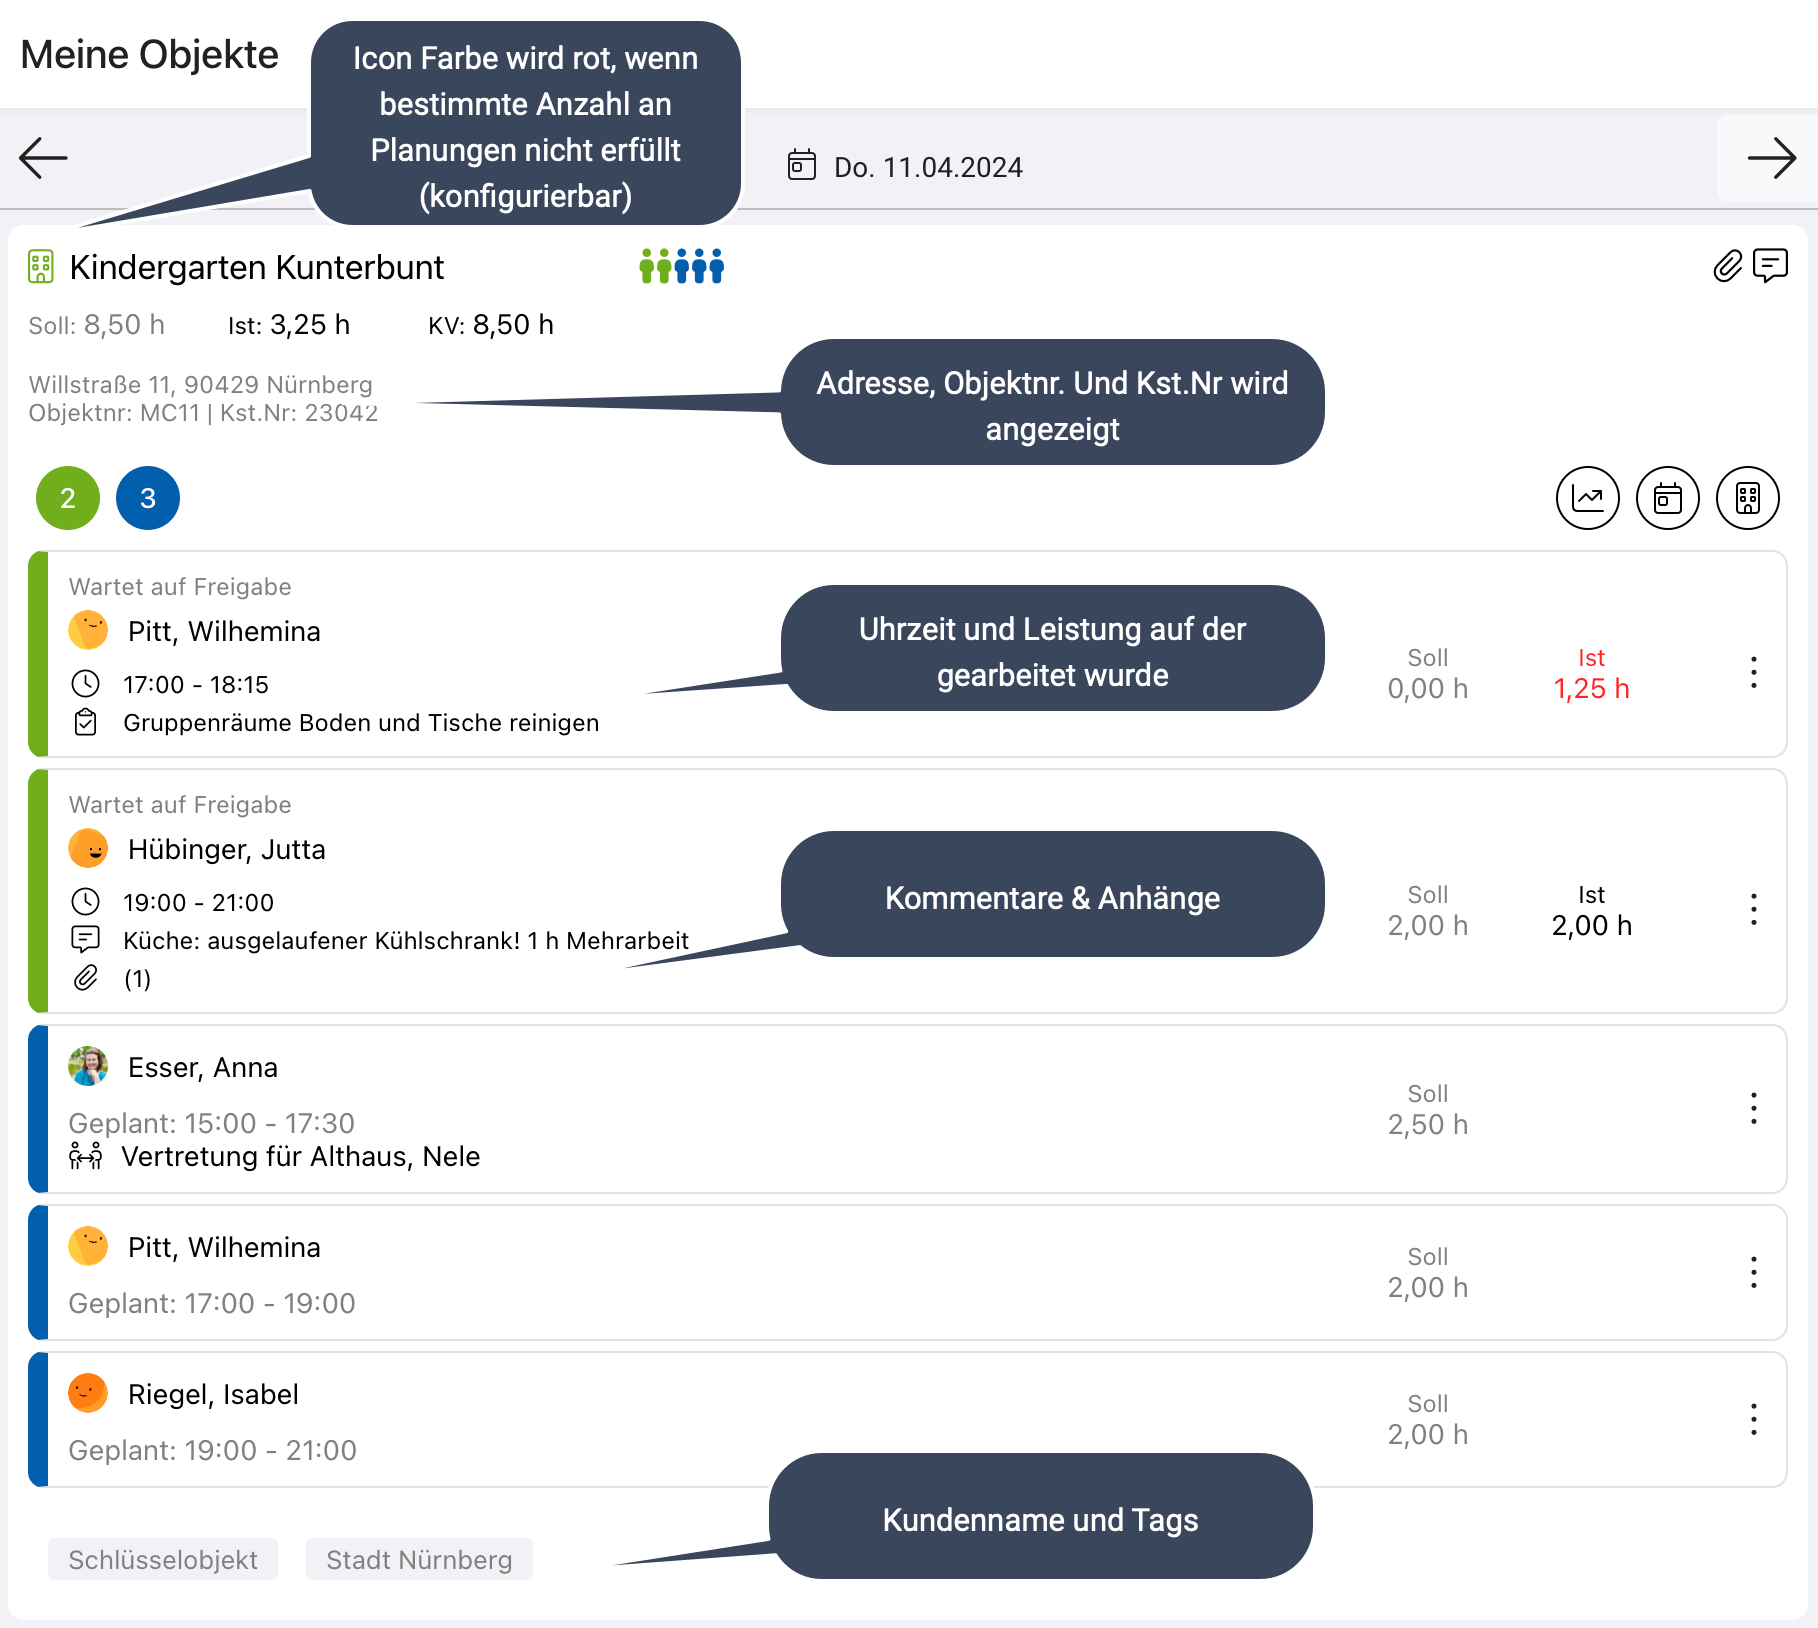Open the date picker calendar icon
Viewport: 1818px width, 1628px height.
(x=802, y=165)
